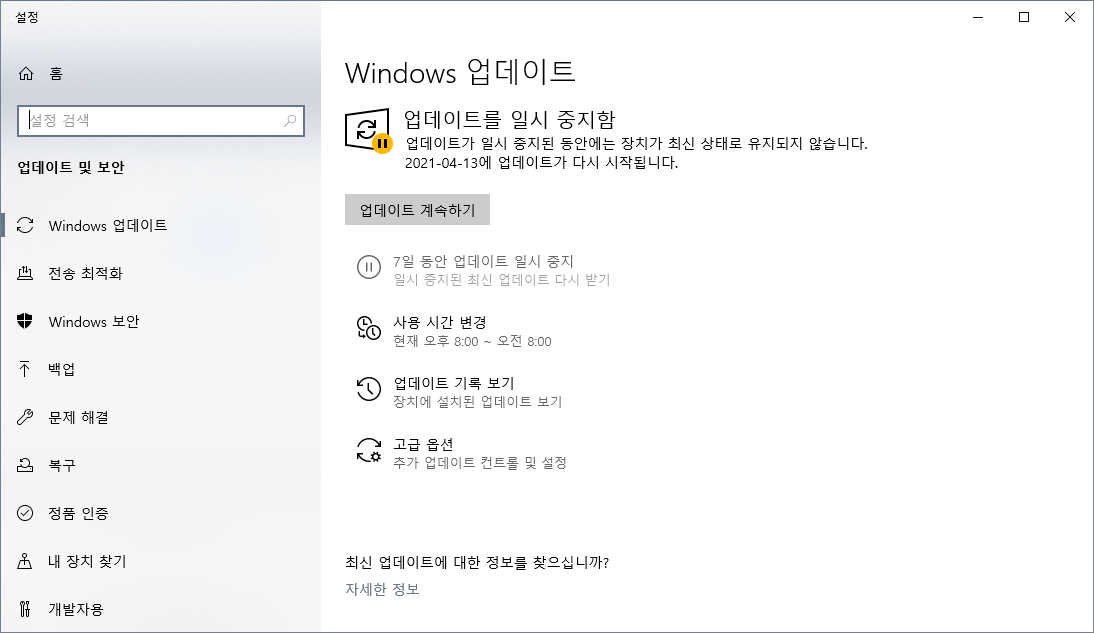Click 현재 오후 8:00 ~ 오전 8:00 text
1094x633 pixels.
[x=472, y=341]
